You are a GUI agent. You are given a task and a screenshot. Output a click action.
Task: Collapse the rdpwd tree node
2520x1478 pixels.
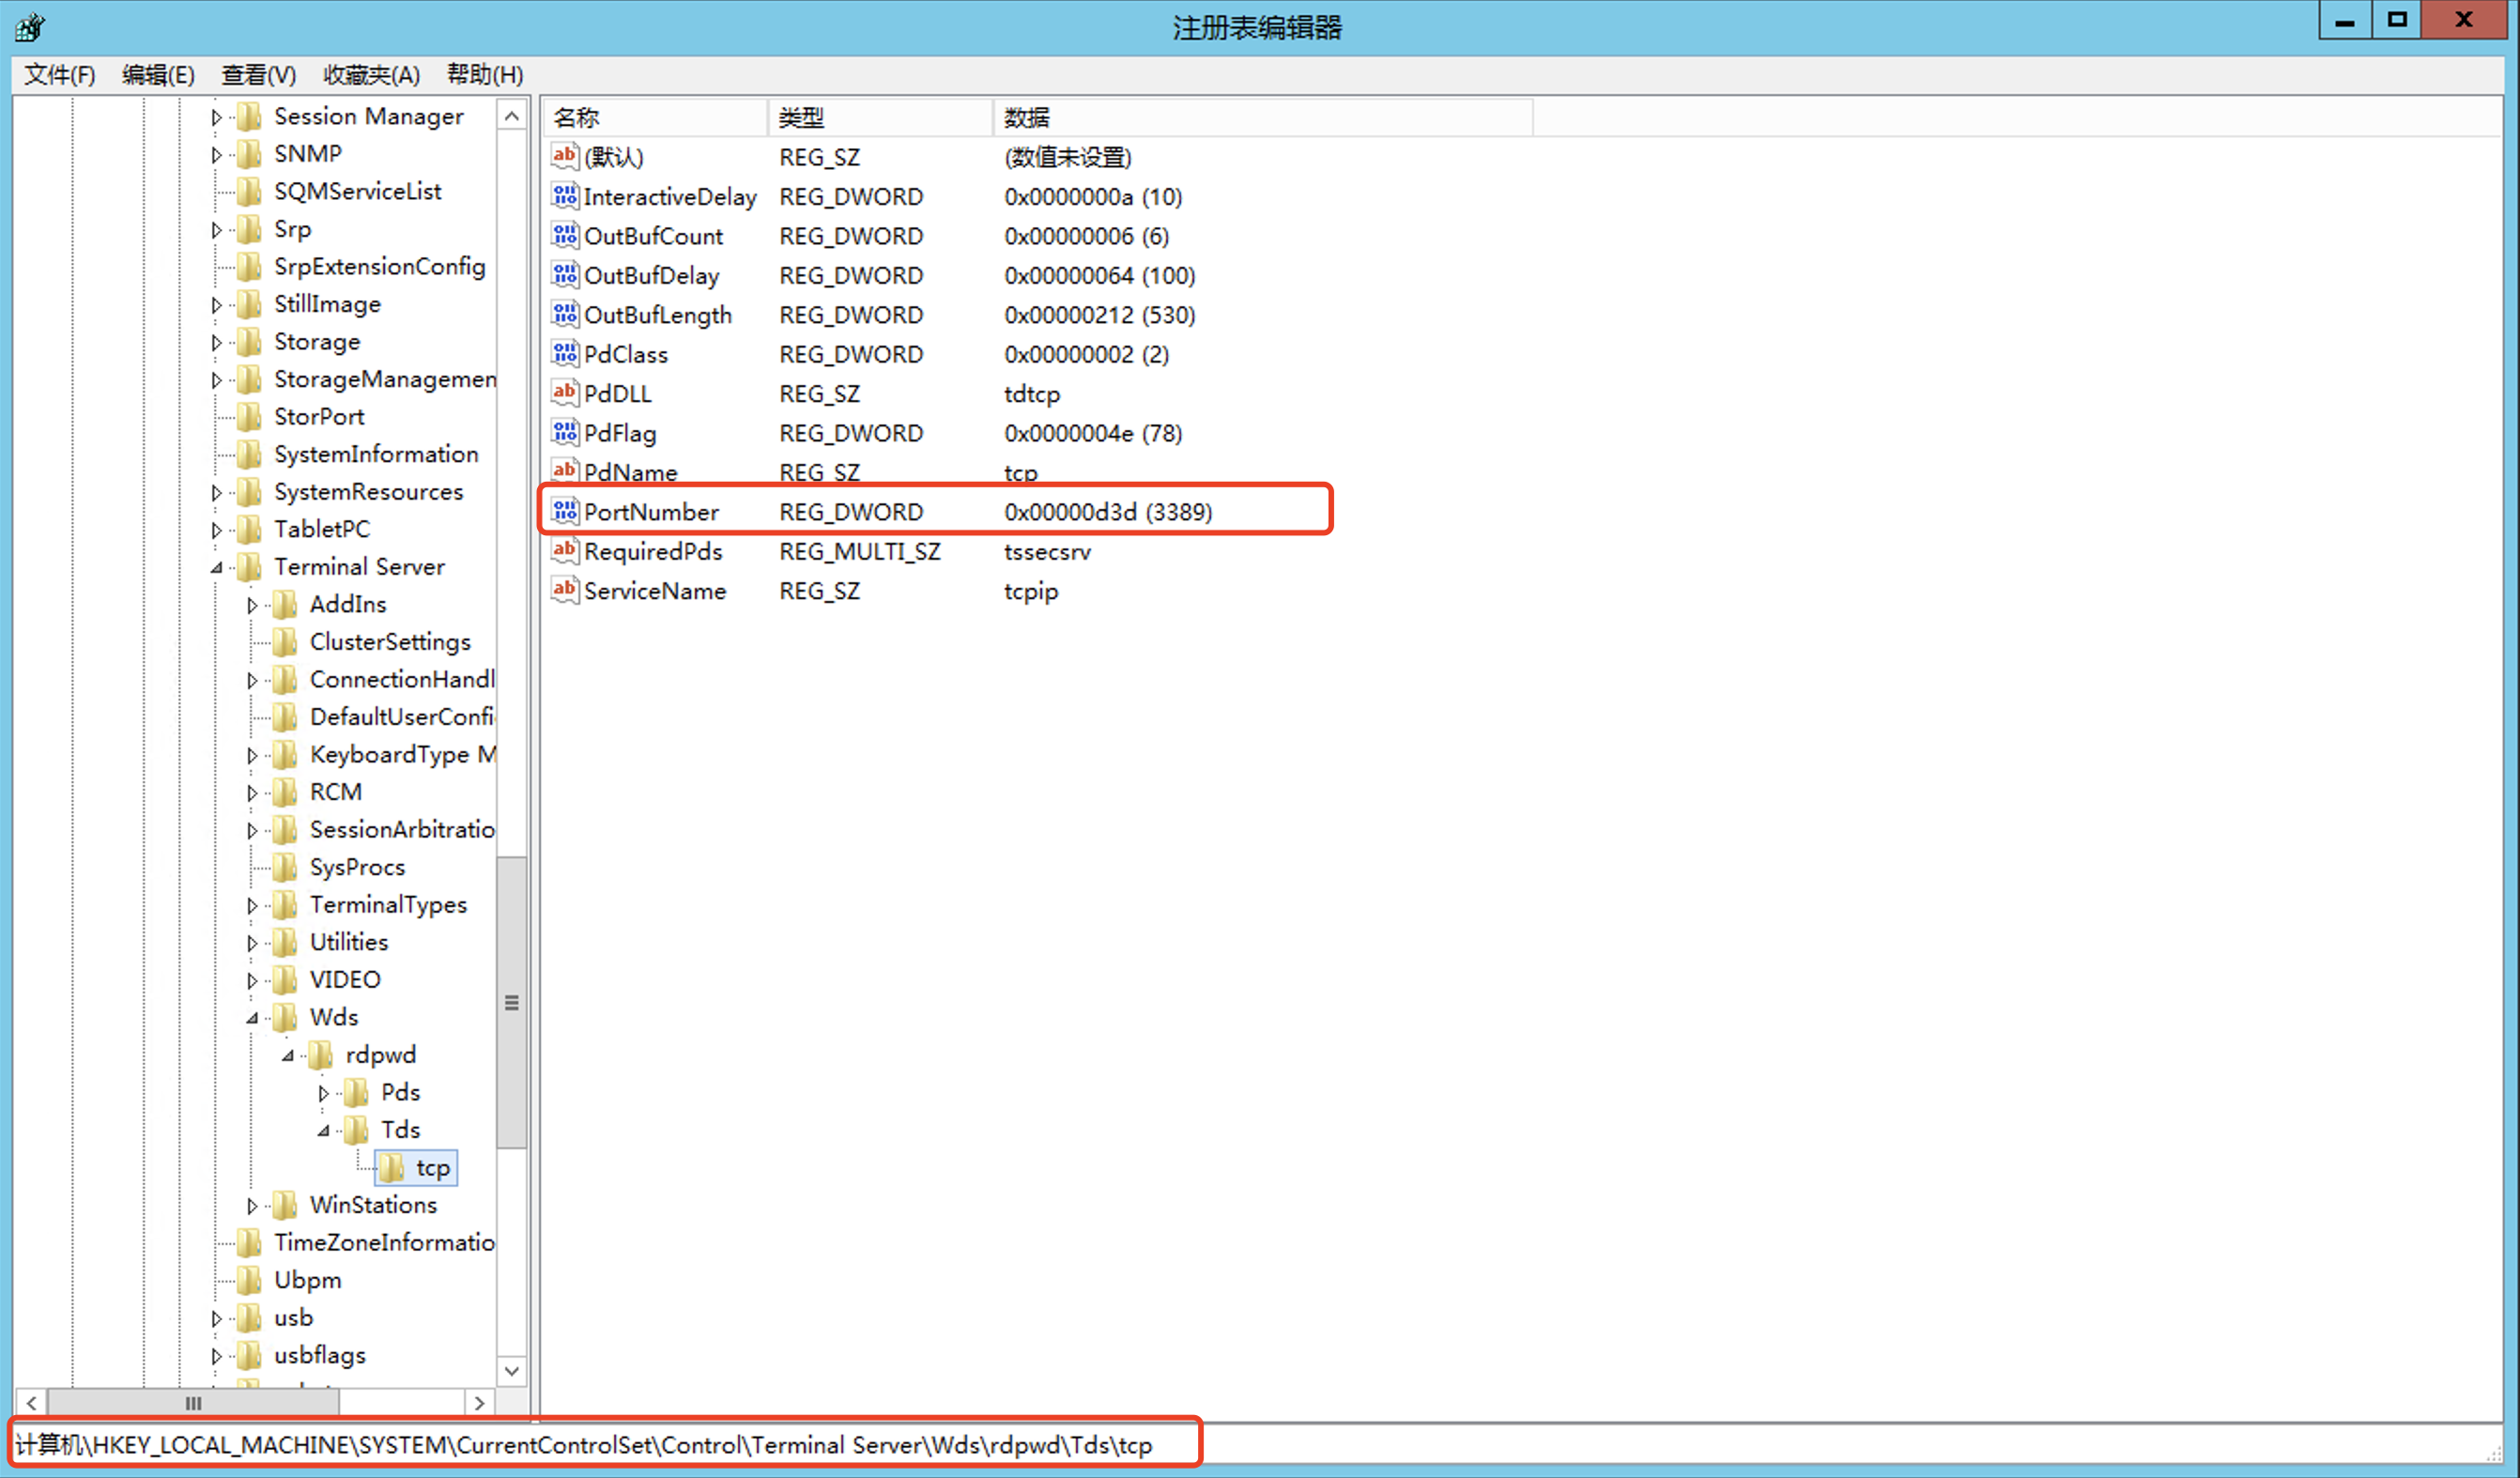point(288,1055)
